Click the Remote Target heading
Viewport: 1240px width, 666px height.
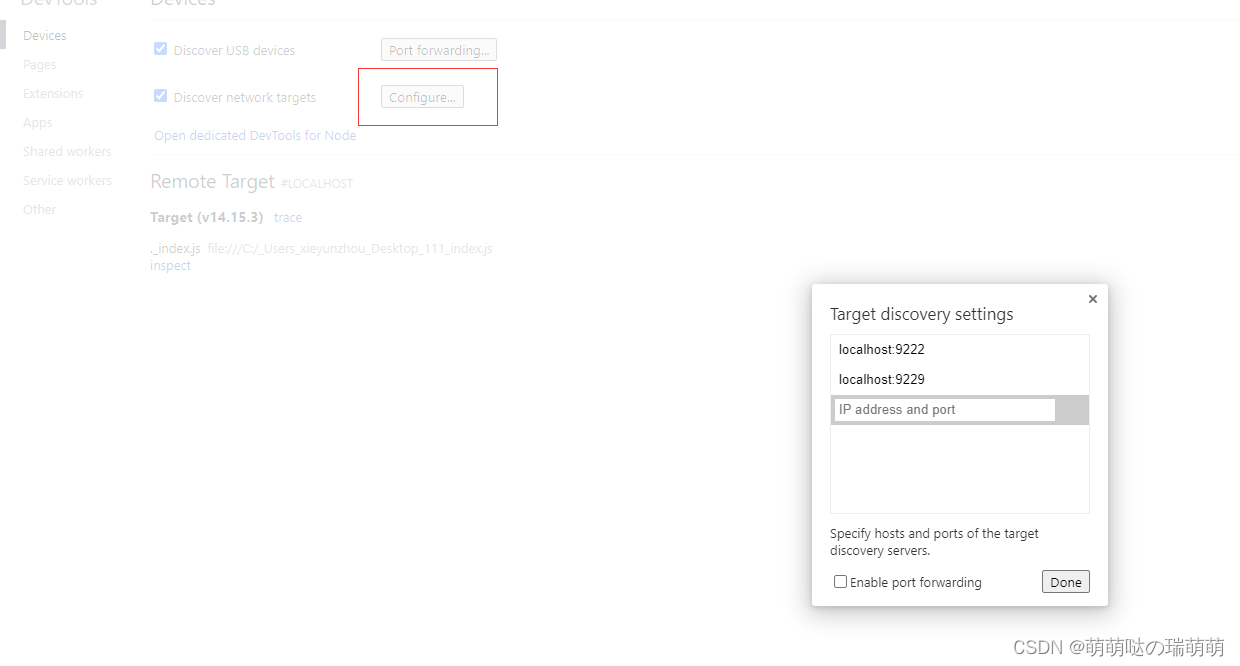click(x=212, y=181)
